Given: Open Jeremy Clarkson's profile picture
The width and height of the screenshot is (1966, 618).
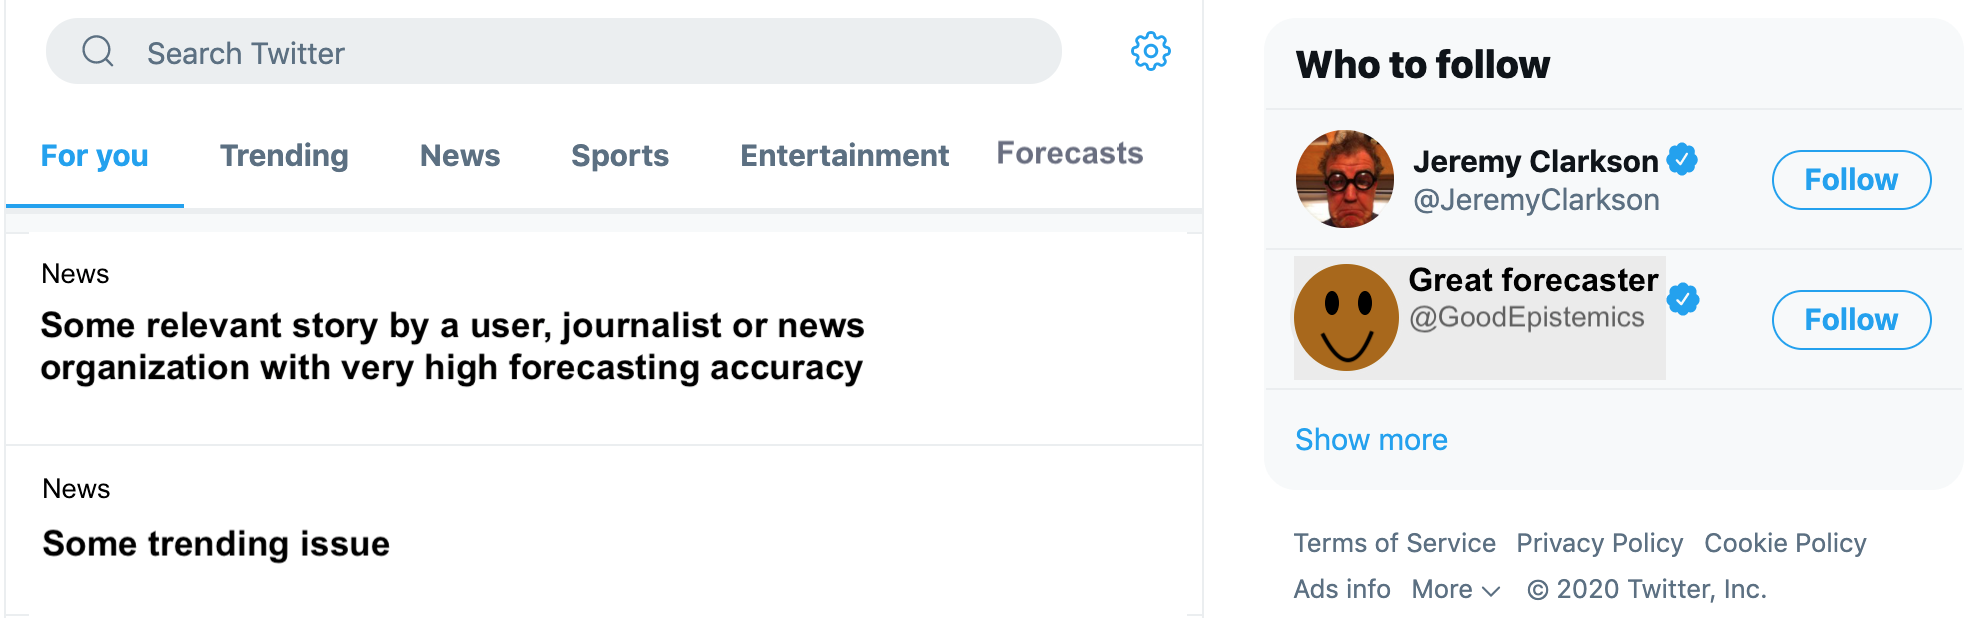Looking at the screenshot, I should tap(1345, 179).
